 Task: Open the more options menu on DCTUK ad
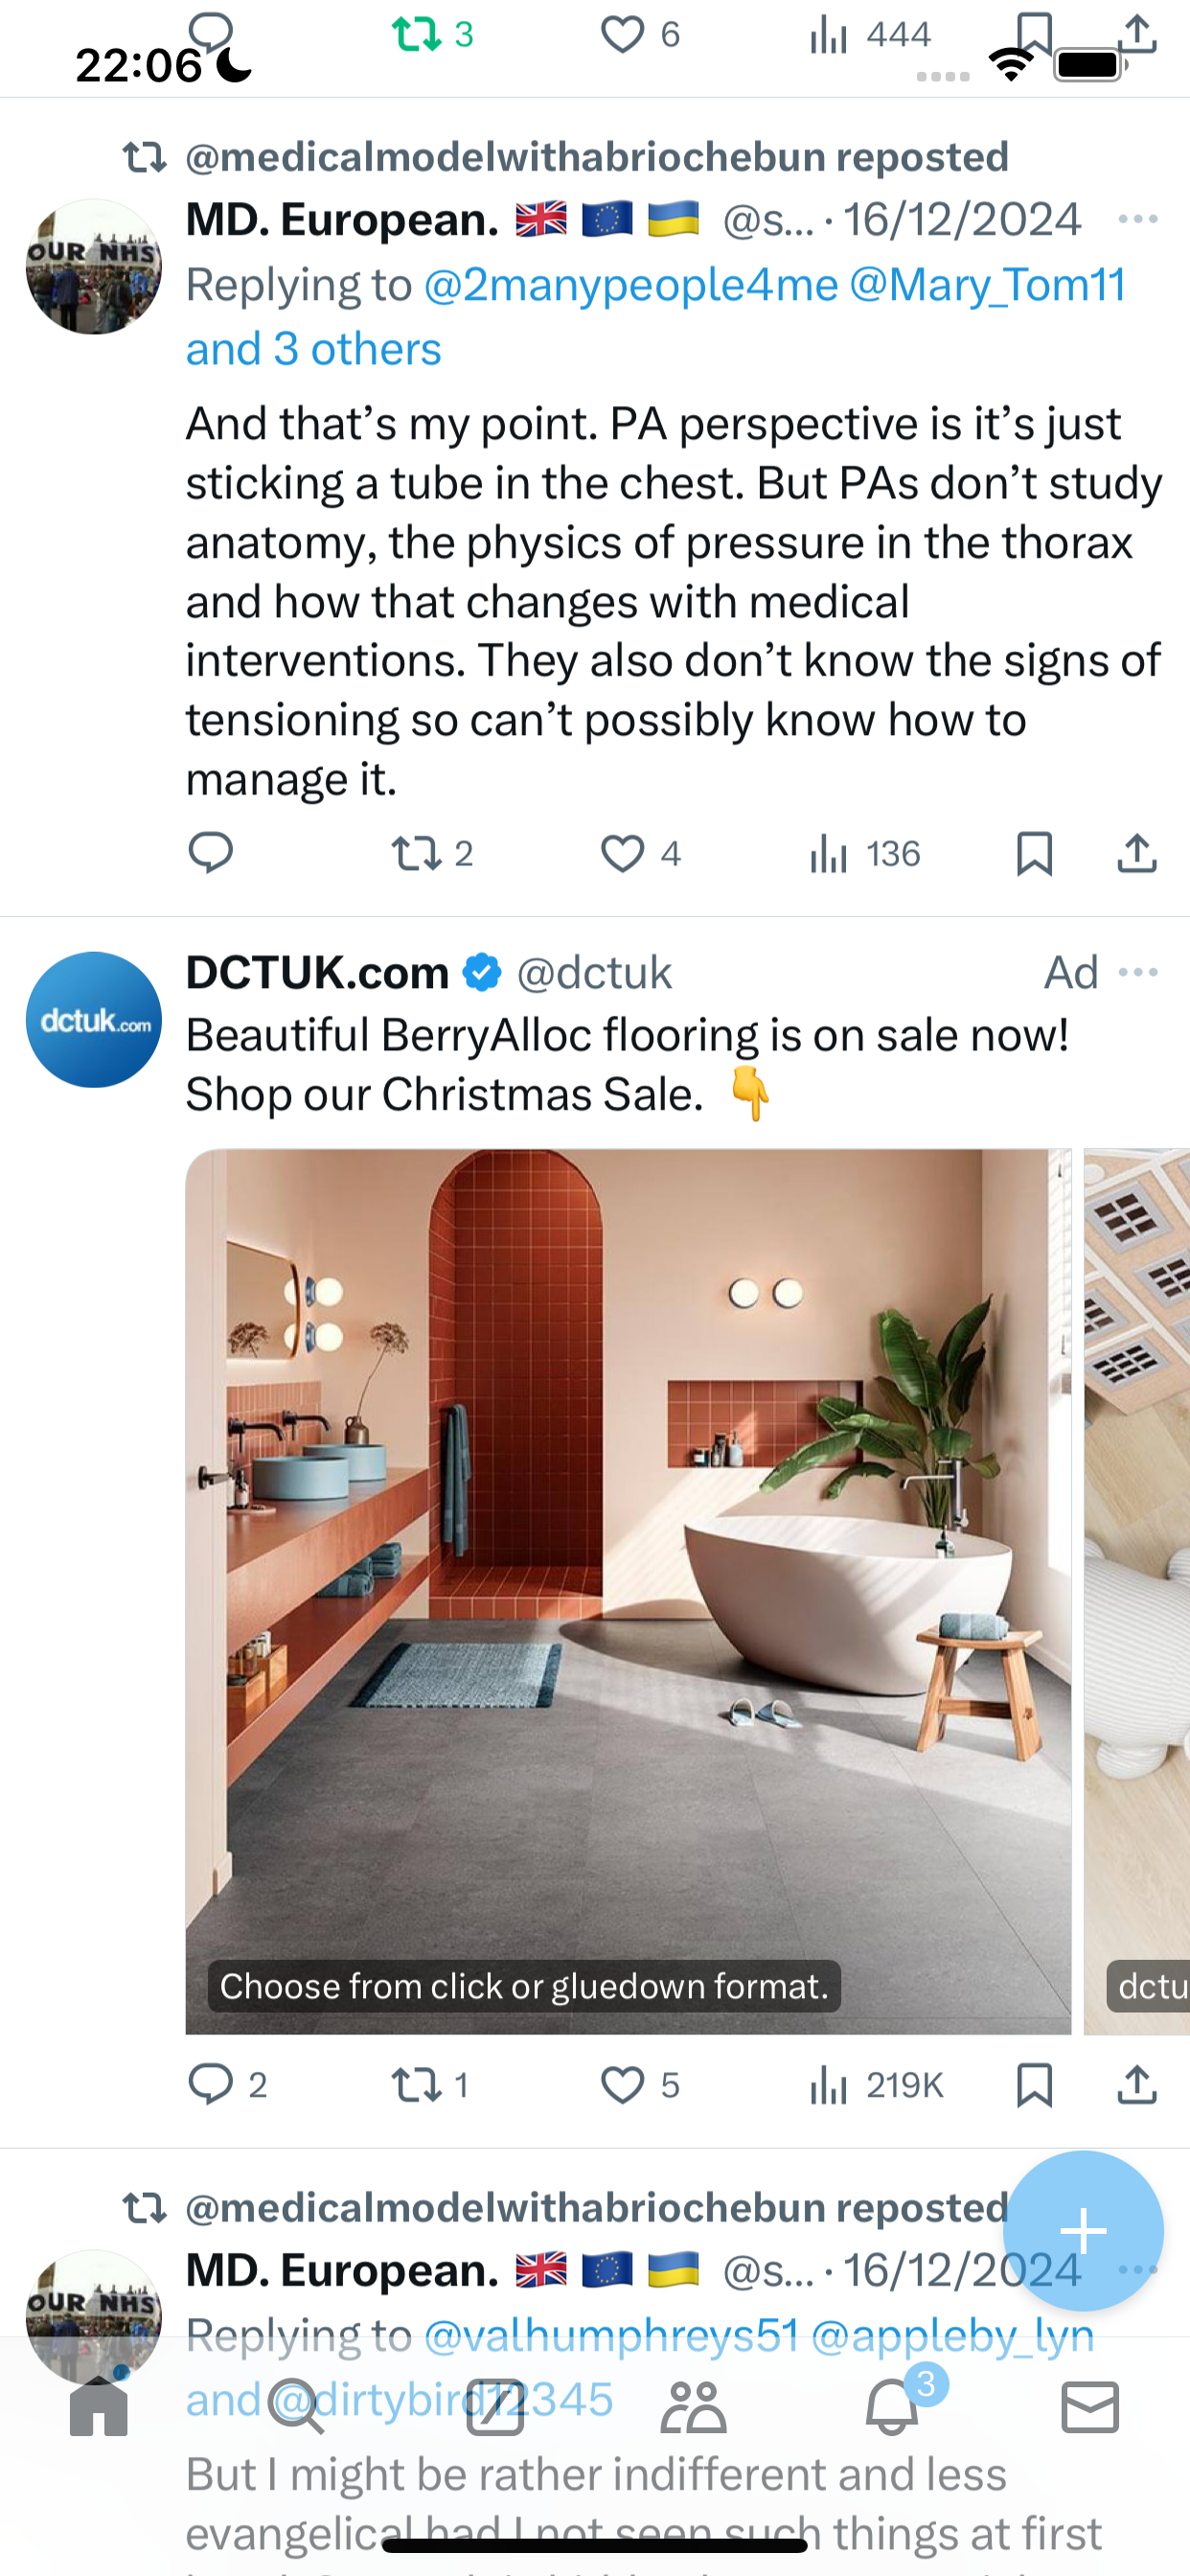(x=1138, y=972)
